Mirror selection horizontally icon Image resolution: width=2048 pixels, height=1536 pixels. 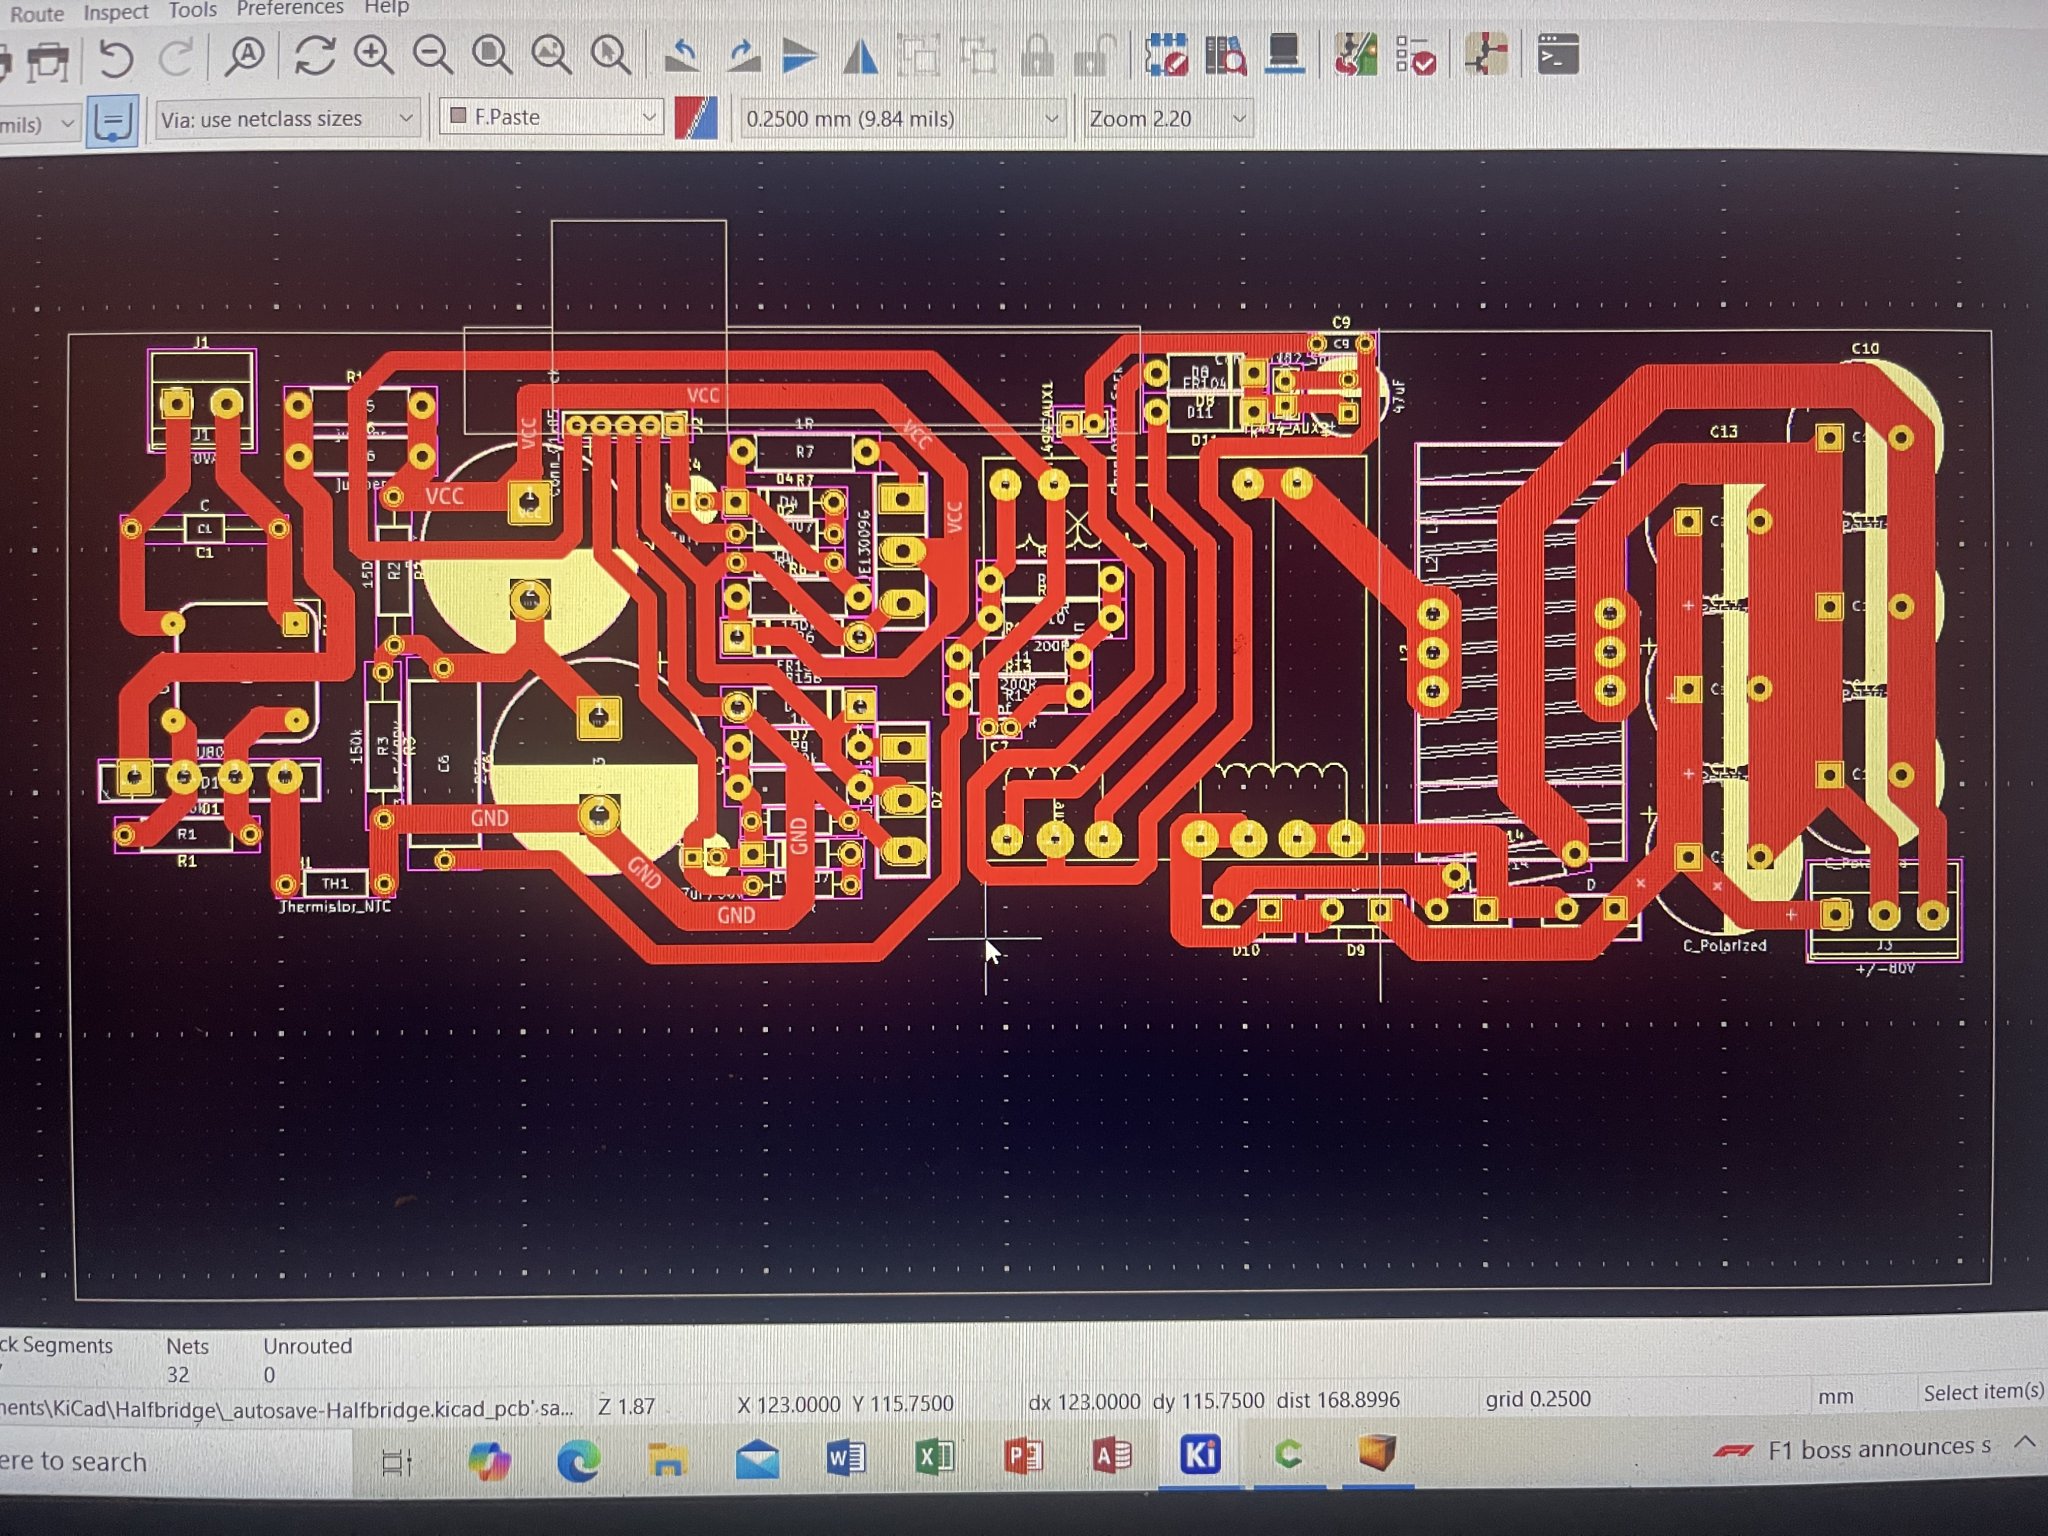860,56
